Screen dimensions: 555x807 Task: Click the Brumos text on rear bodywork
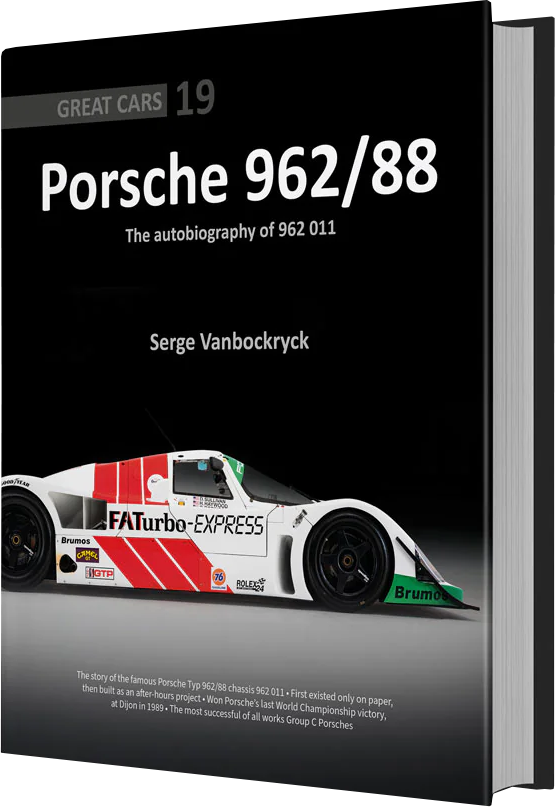click(x=75, y=540)
